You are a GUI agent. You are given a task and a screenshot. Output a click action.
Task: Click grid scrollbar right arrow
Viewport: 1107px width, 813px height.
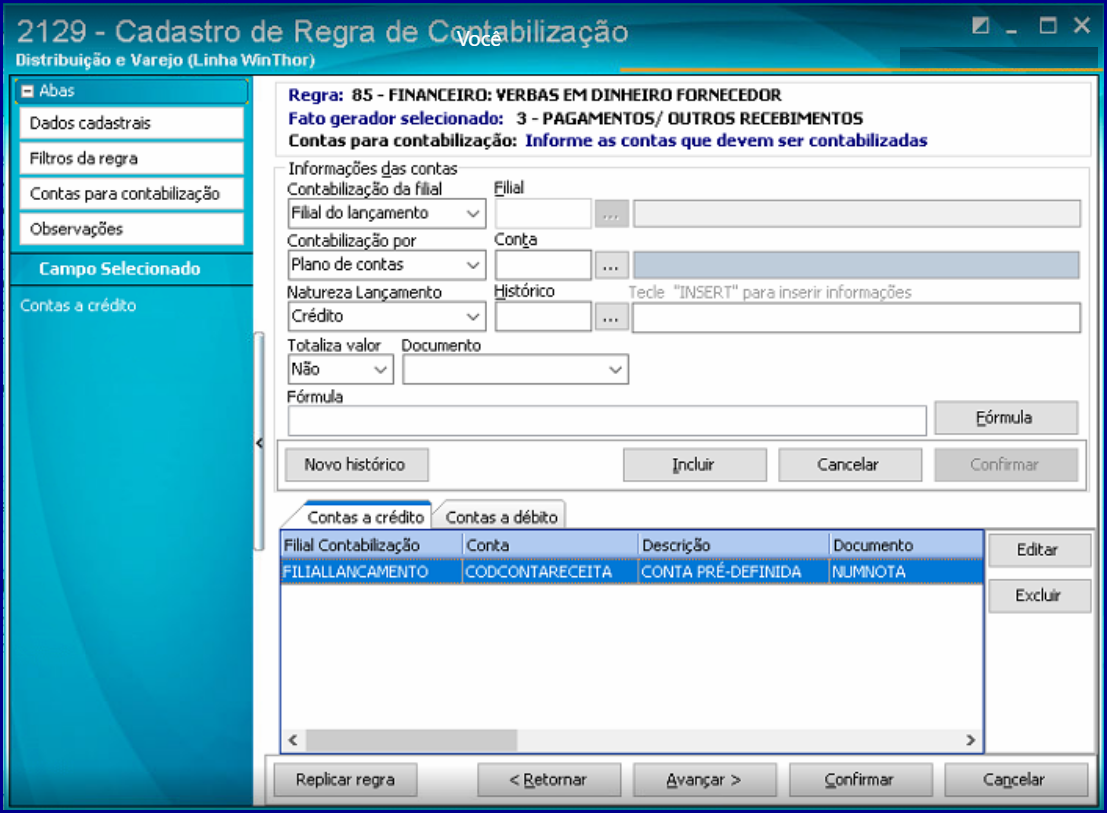point(971,740)
